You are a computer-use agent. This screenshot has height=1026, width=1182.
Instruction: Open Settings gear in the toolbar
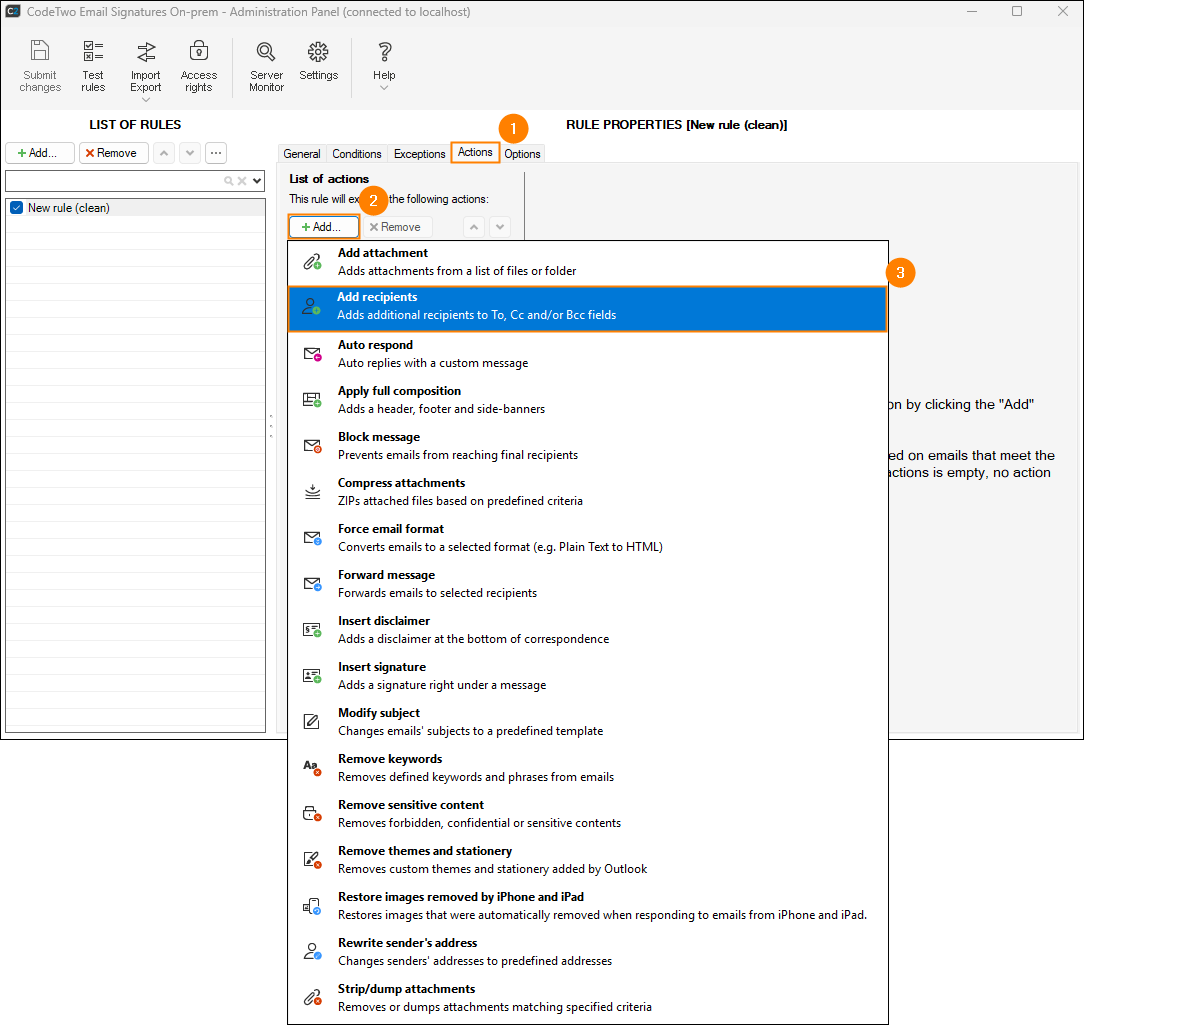pos(318,52)
